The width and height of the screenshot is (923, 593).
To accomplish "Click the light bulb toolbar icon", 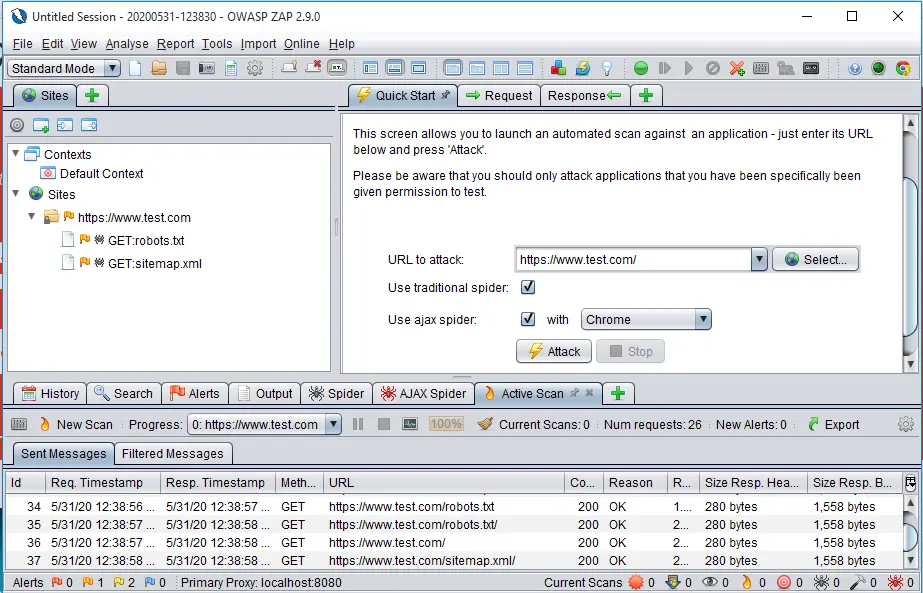I will tap(607, 68).
